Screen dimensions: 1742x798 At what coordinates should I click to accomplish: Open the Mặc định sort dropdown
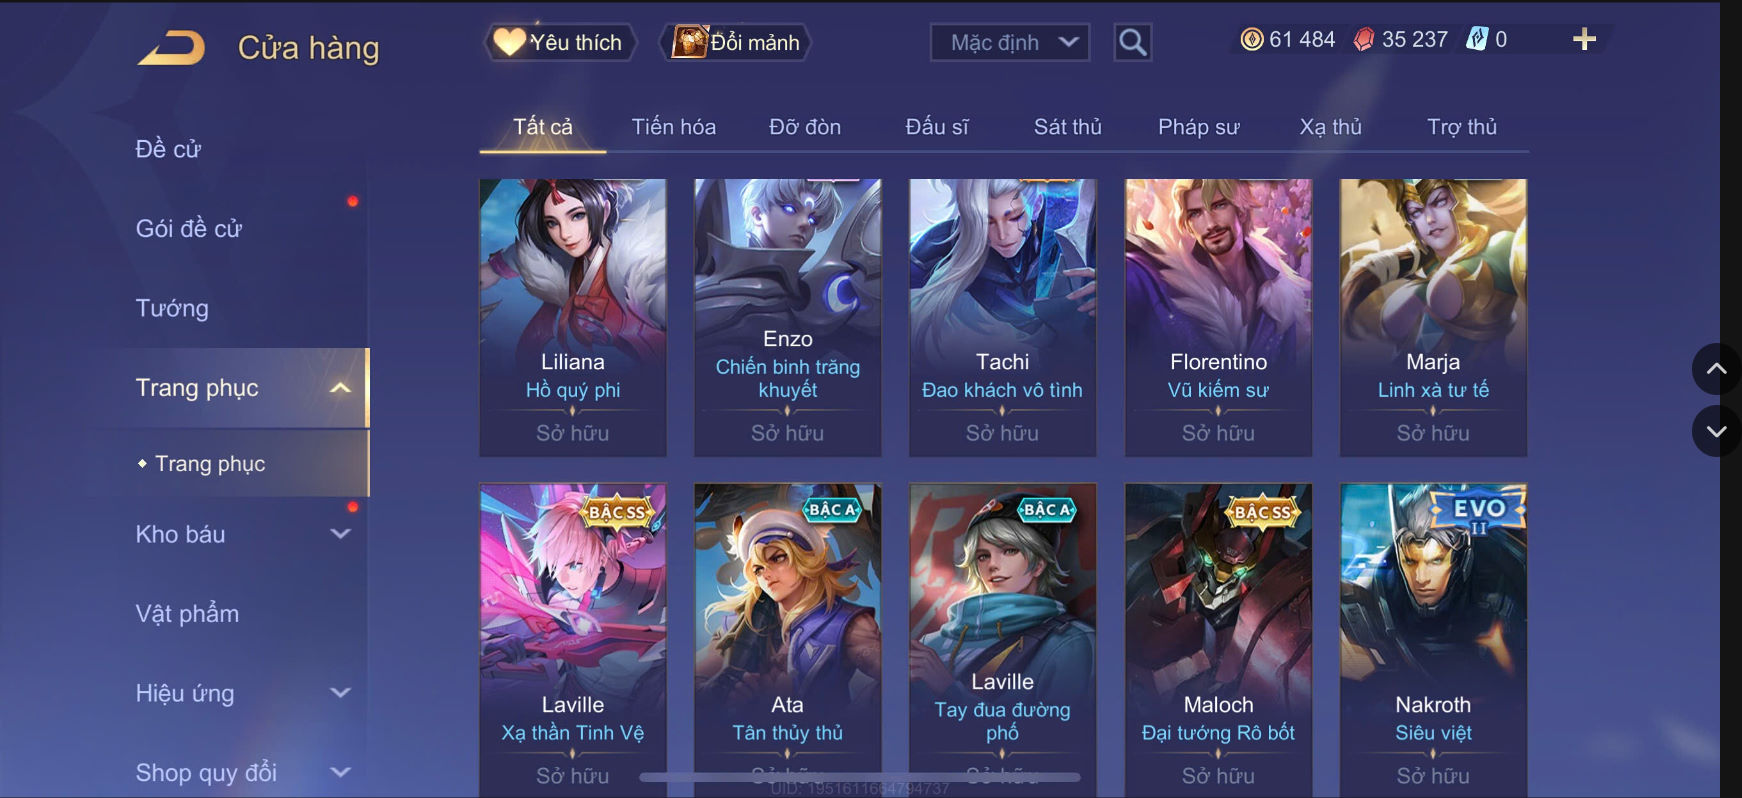coord(1010,43)
